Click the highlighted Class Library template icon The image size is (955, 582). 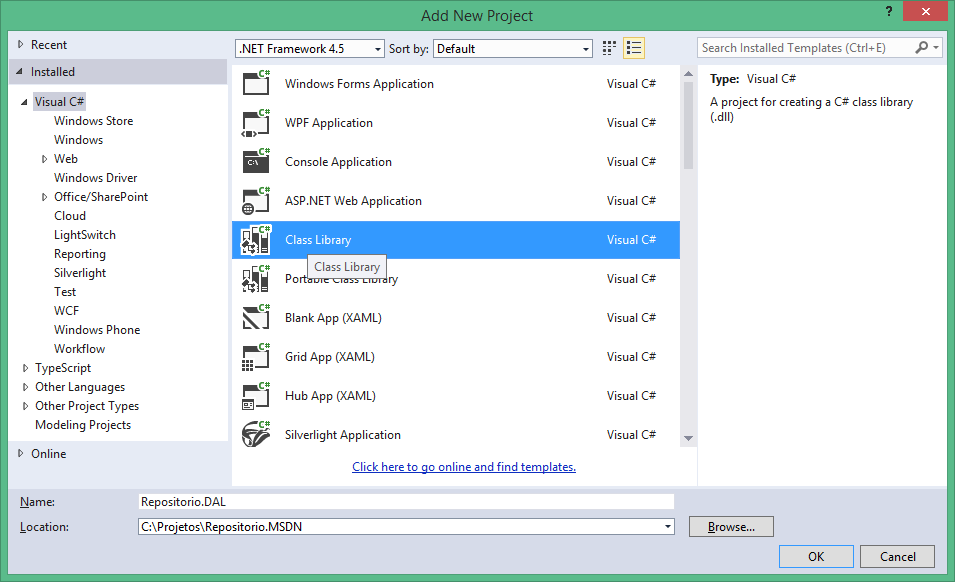pyautogui.click(x=256, y=240)
